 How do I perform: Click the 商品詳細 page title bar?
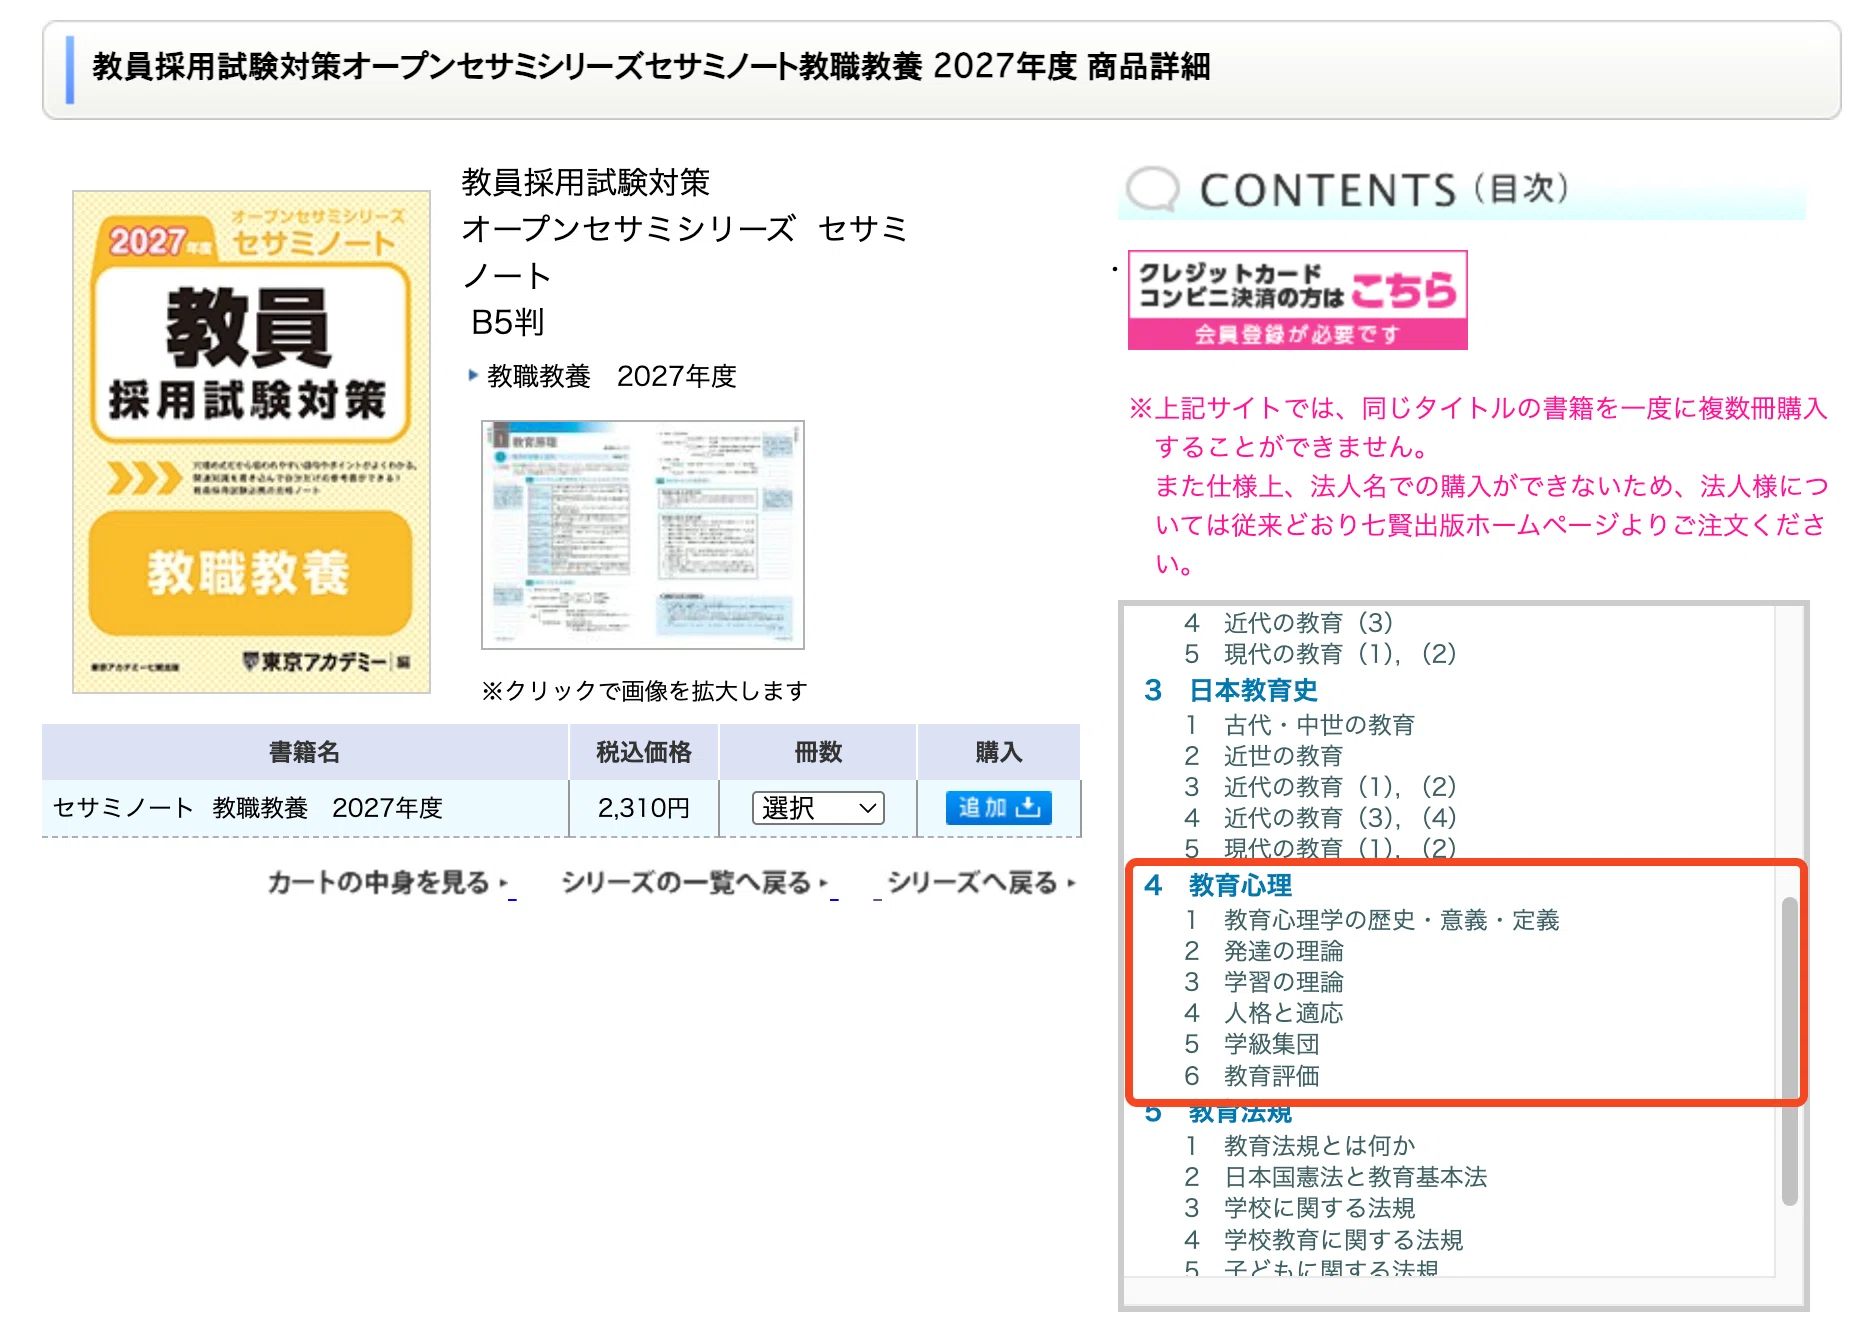[x=941, y=69]
